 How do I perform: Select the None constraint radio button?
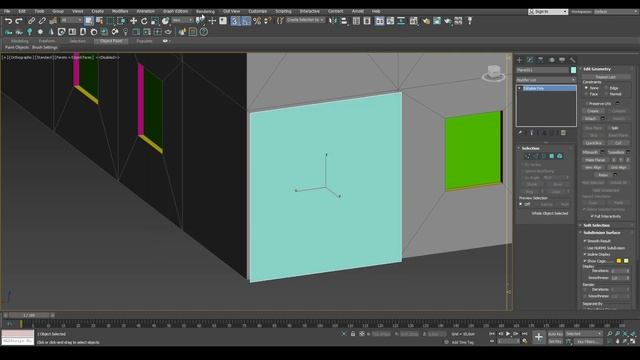[587, 88]
